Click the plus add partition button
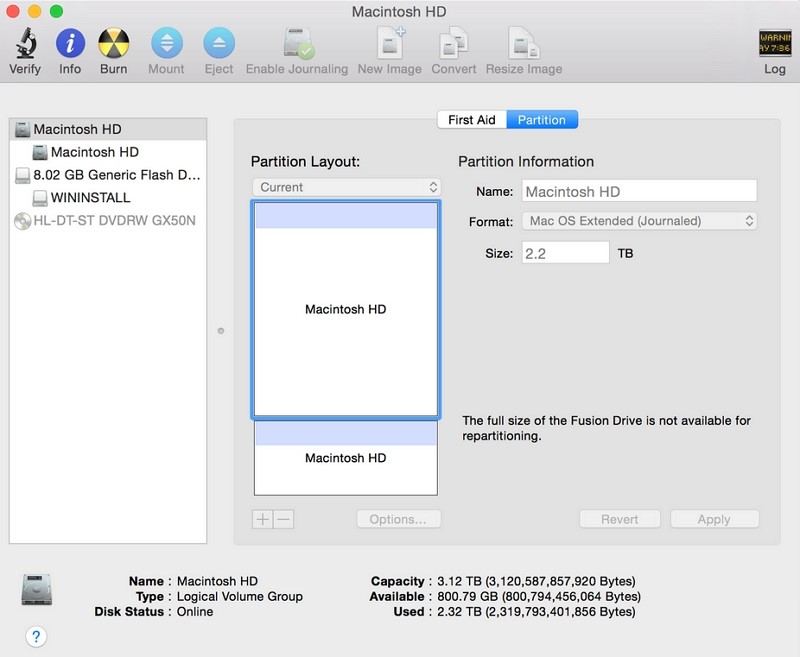This screenshot has width=800, height=657. 263,519
